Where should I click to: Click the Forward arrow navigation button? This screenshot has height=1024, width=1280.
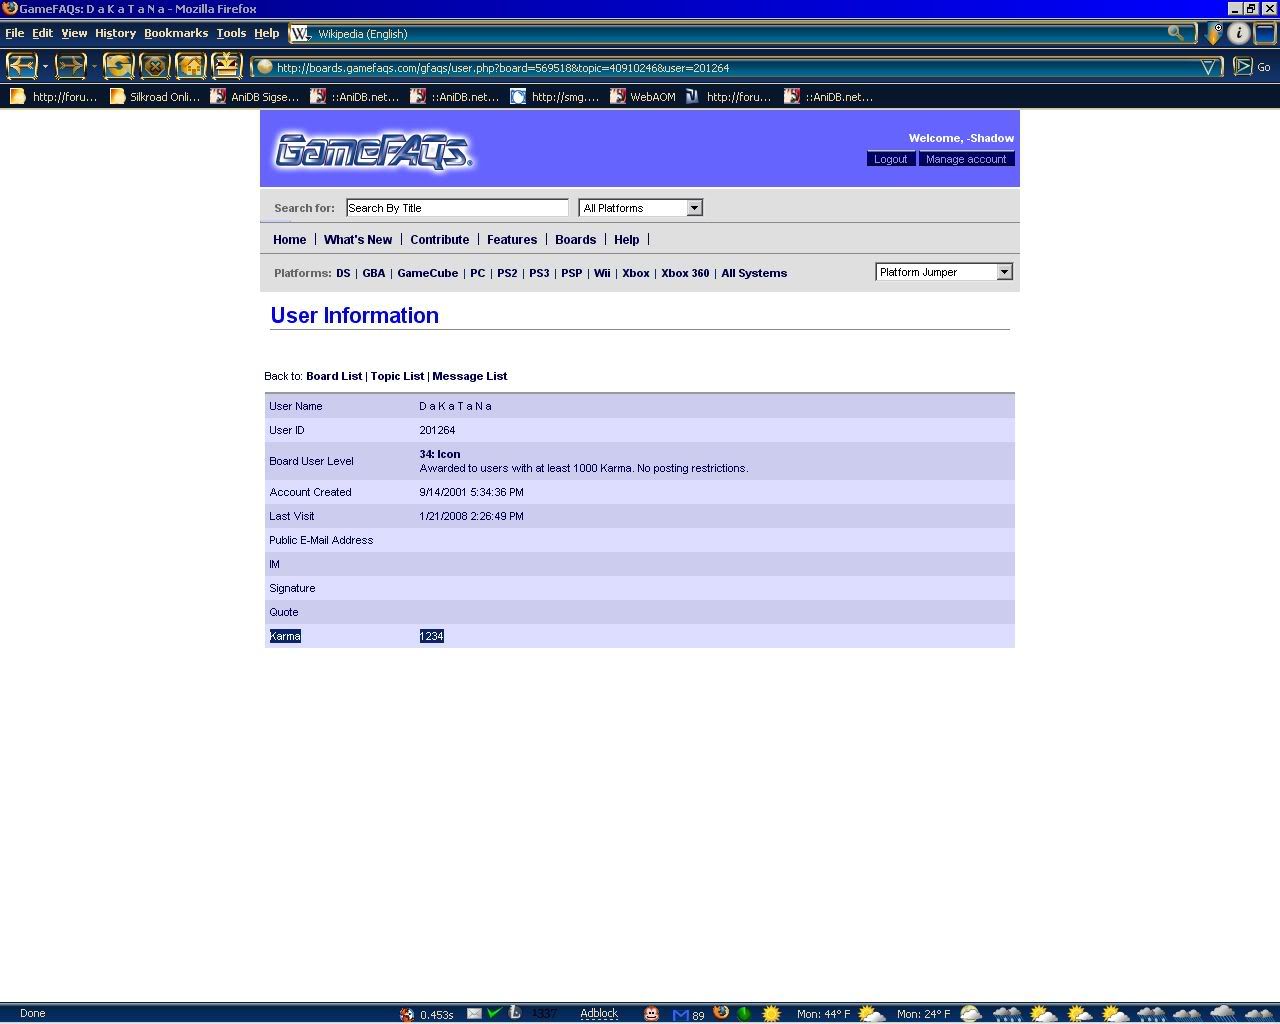(x=70, y=67)
